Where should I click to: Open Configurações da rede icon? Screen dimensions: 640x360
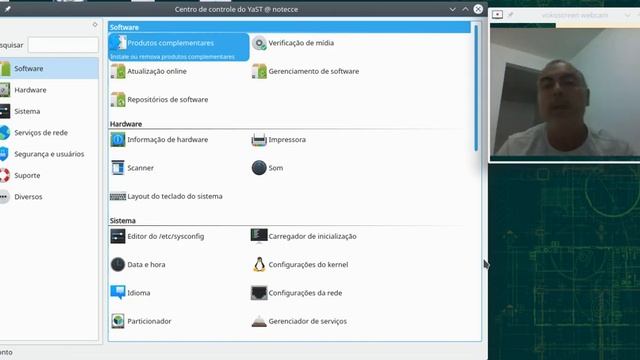point(259,293)
